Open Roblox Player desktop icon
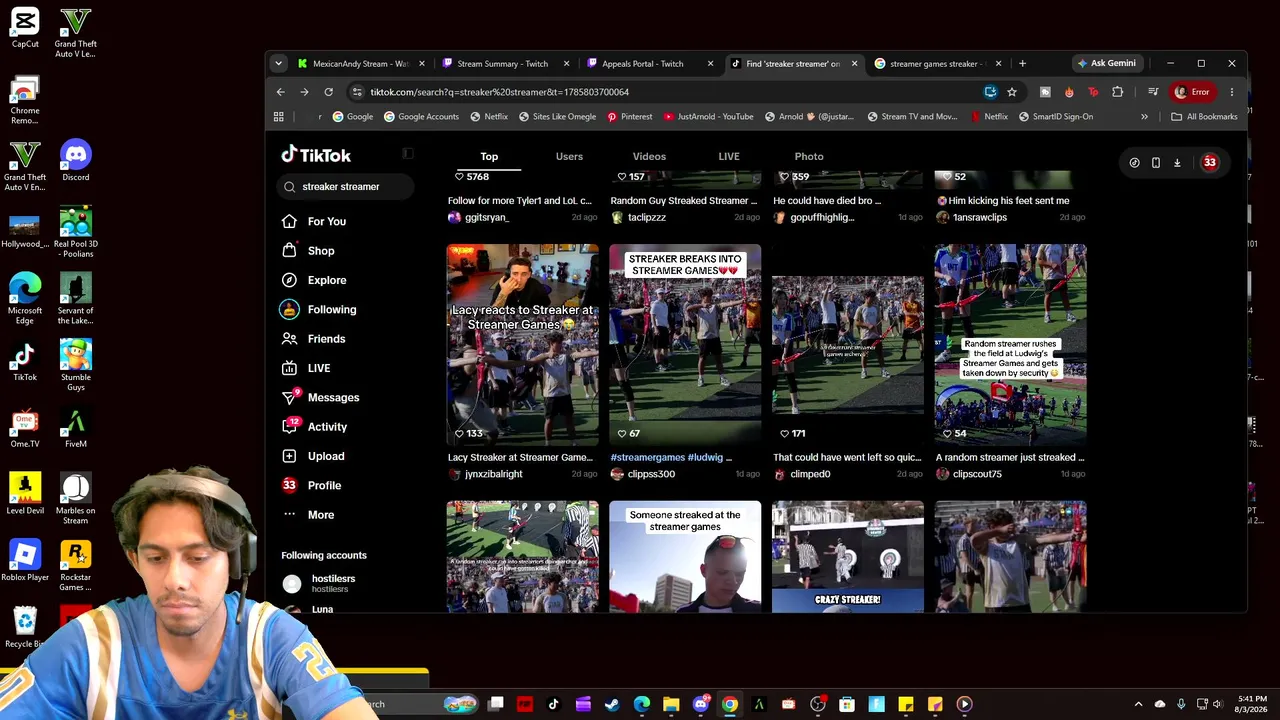Viewport: 1280px width, 720px height. tap(25, 562)
